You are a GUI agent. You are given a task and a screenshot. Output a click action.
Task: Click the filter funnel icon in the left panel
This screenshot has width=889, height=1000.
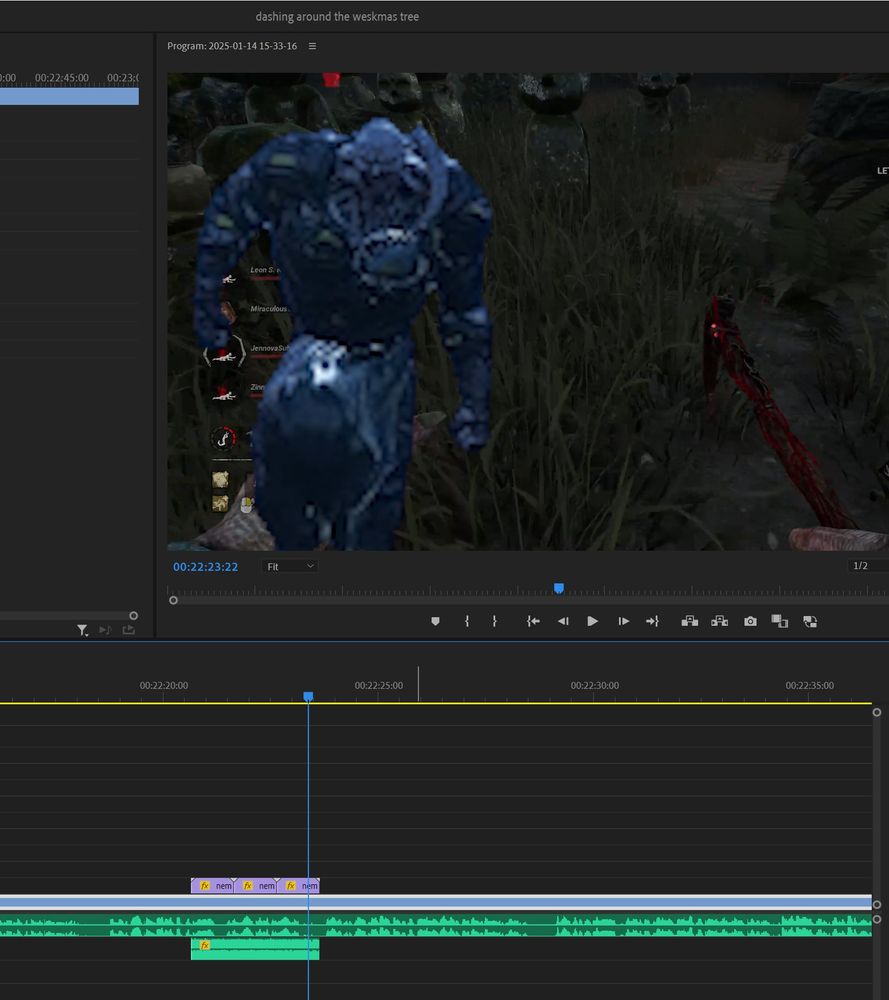83,630
